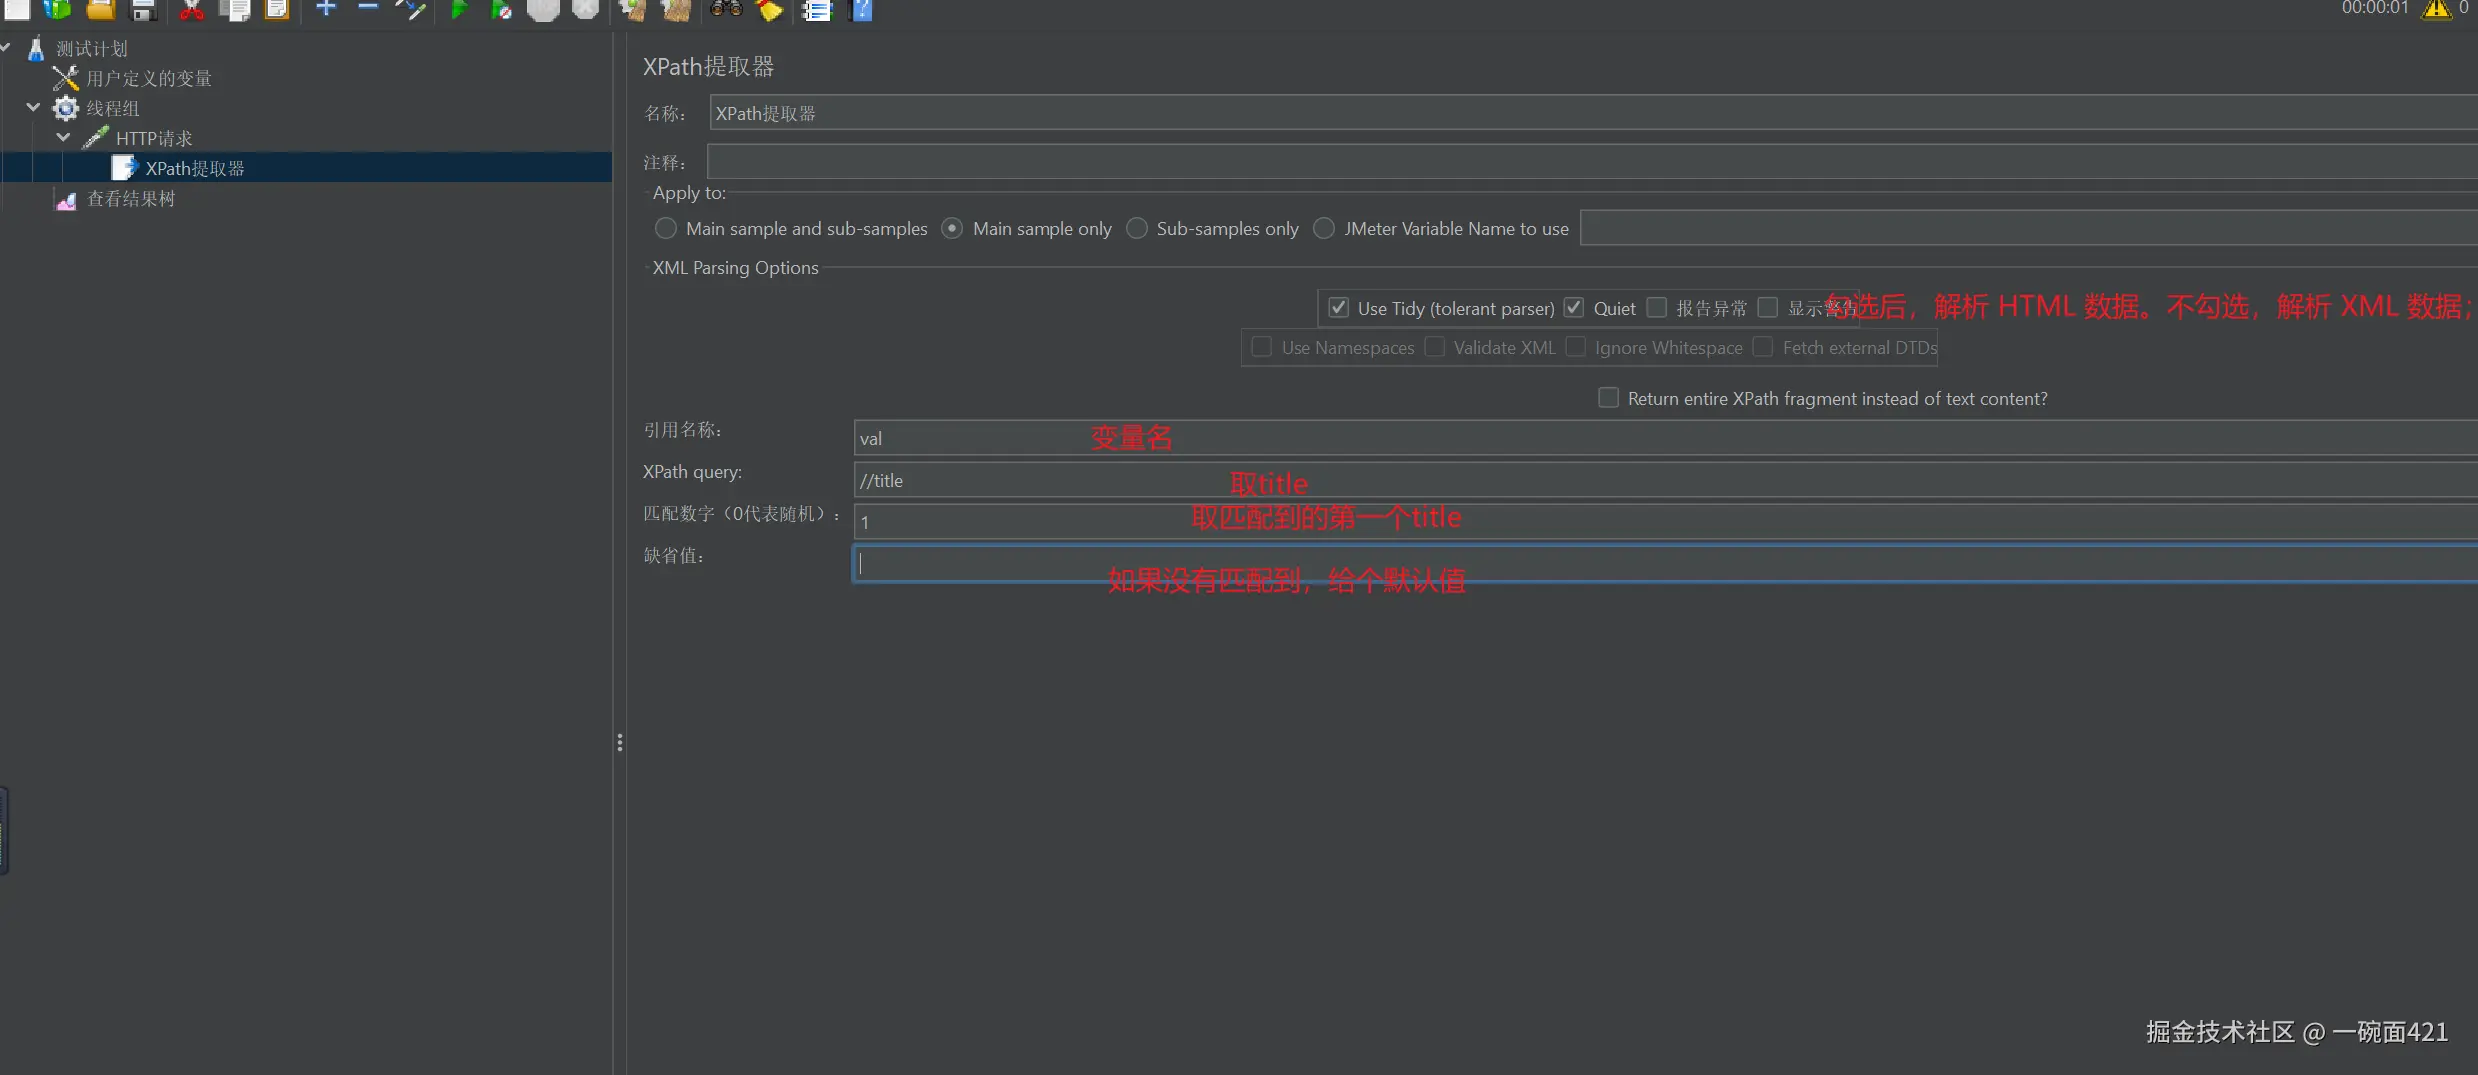
Task: Open 查看结果树 listener node
Action: coord(131,198)
